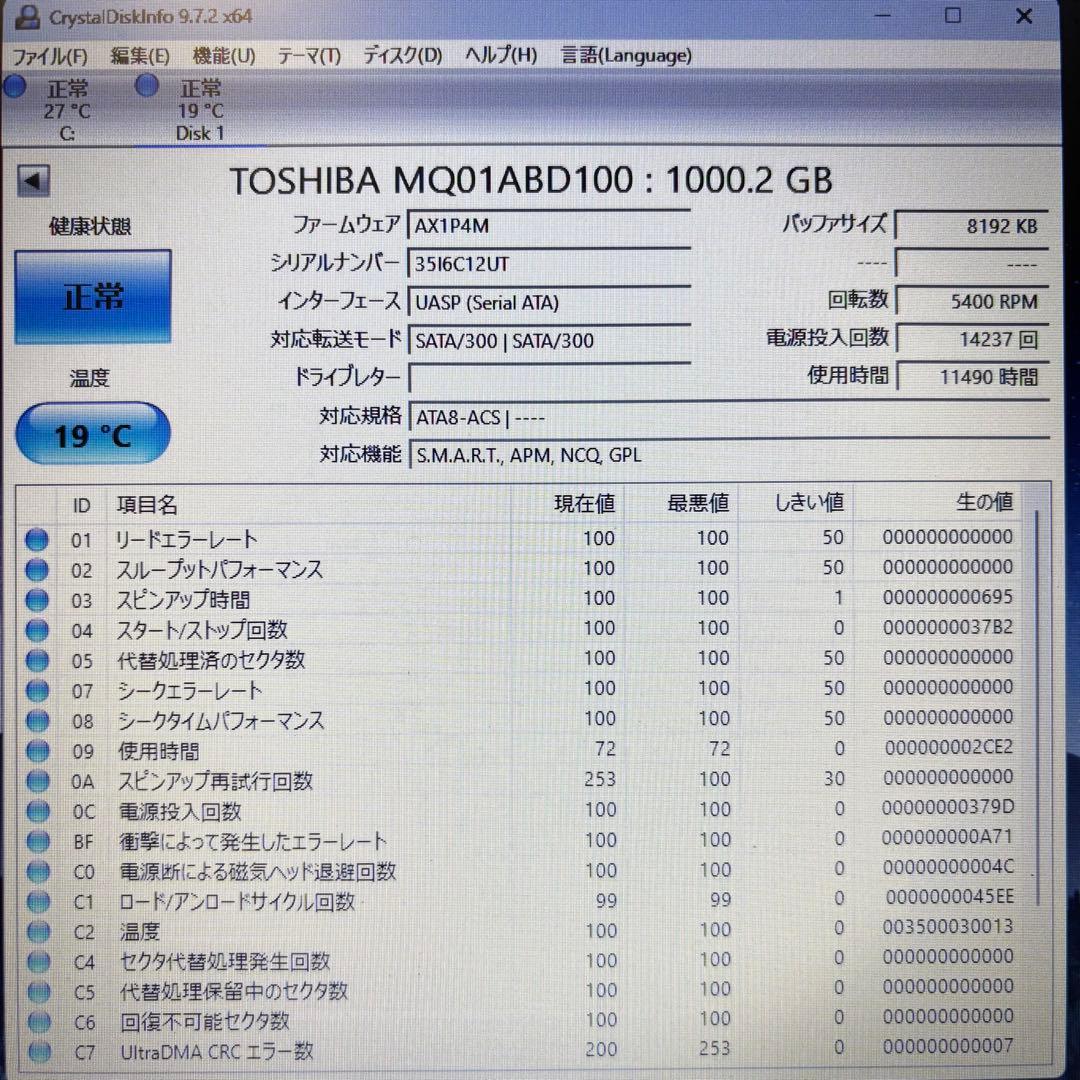The height and width of the screenshot is (1080, 1080).
Task: Click raw value 000000000695 in row 03
Action: [x=948, y=596]
